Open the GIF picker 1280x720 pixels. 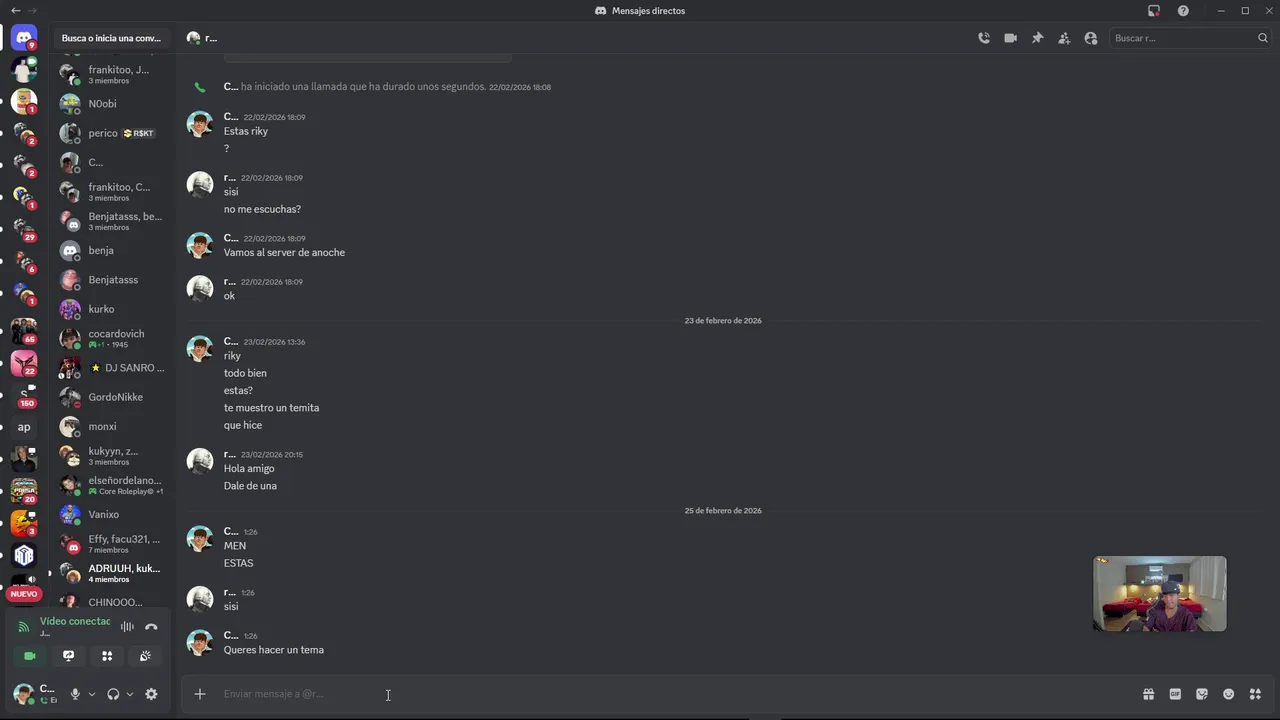coord(1175,694)
